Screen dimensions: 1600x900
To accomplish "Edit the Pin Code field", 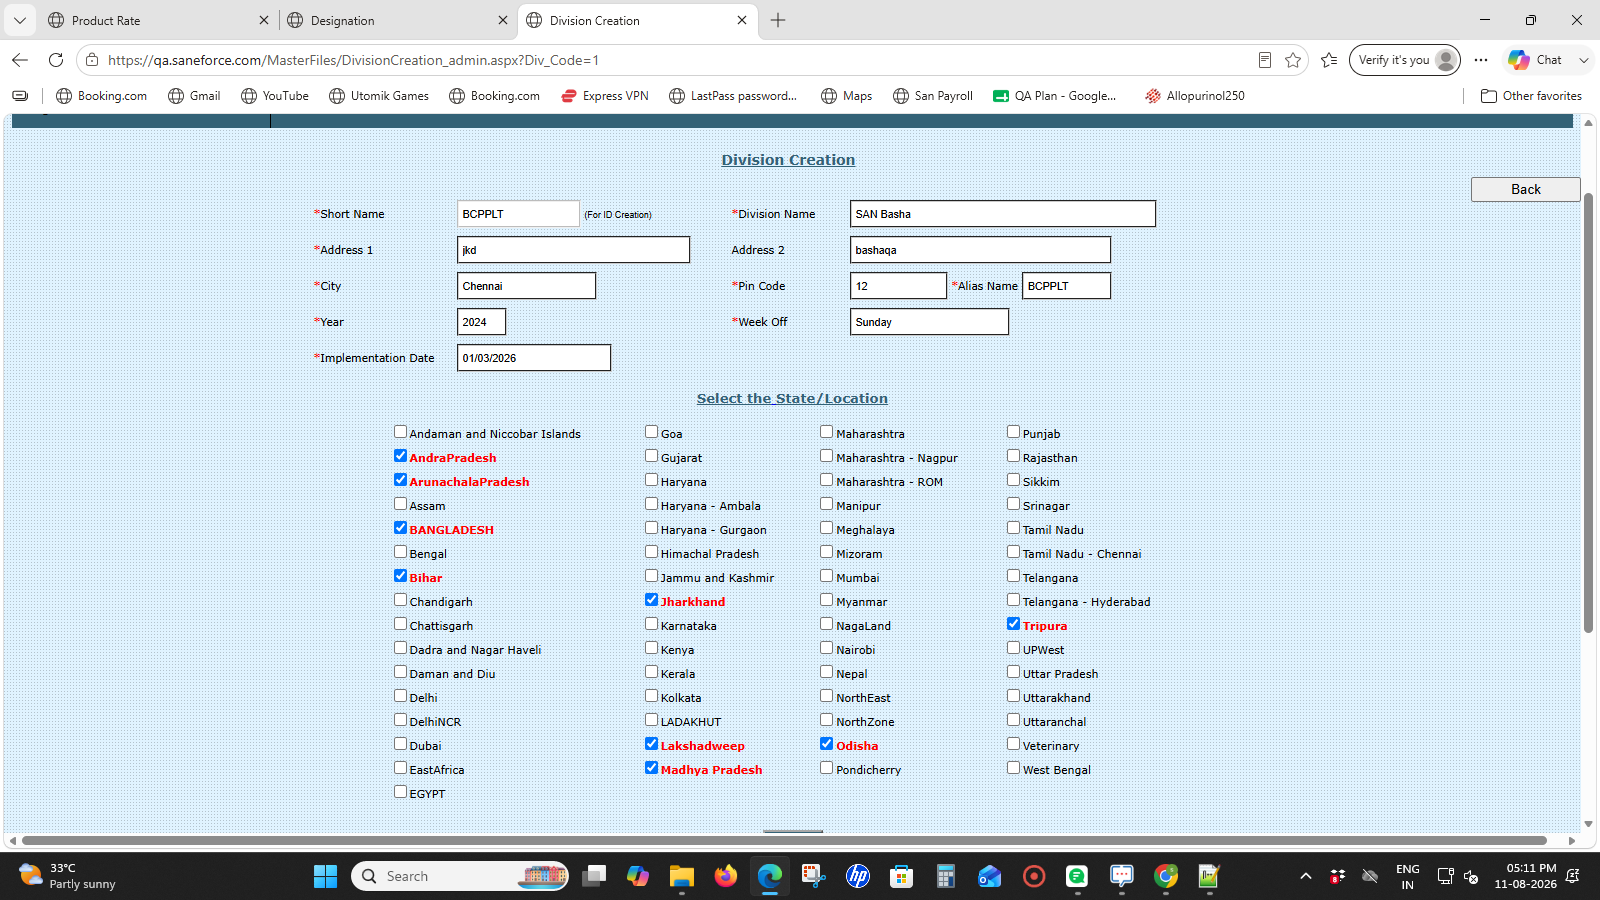I will (x=898, y=286).
